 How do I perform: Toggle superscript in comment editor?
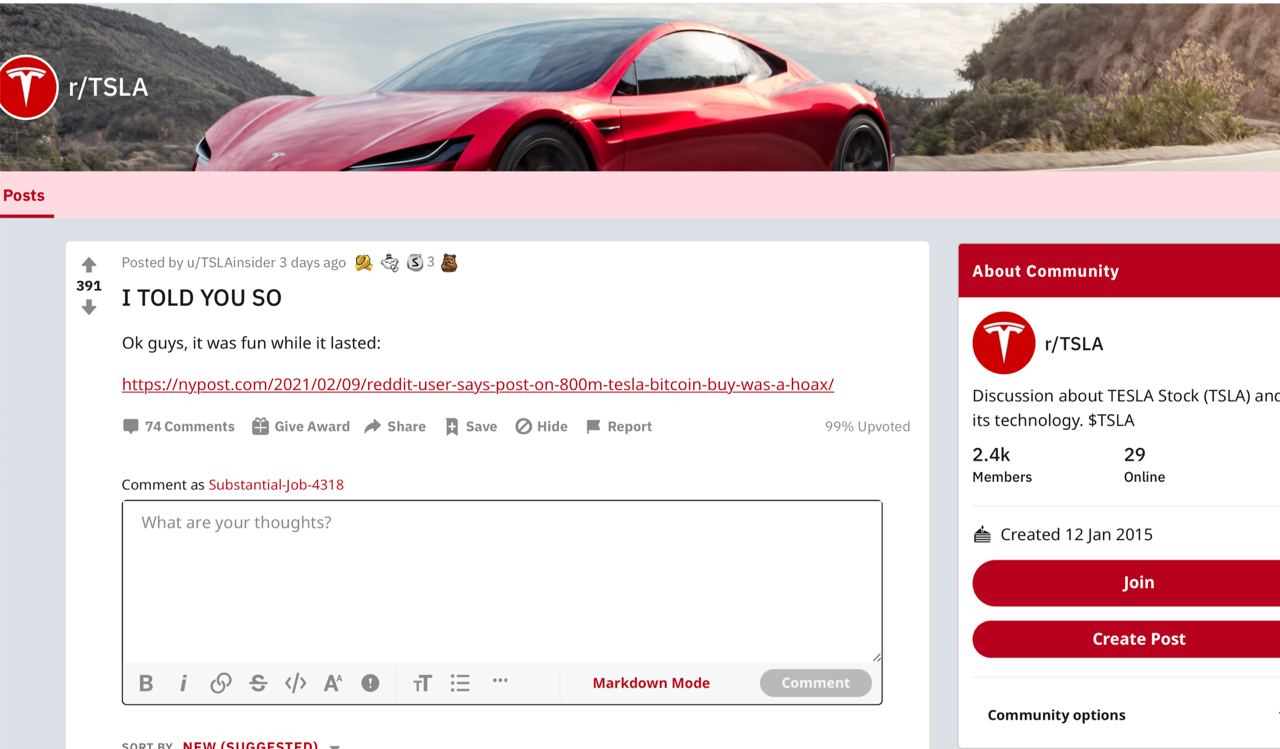click(333, 683)
